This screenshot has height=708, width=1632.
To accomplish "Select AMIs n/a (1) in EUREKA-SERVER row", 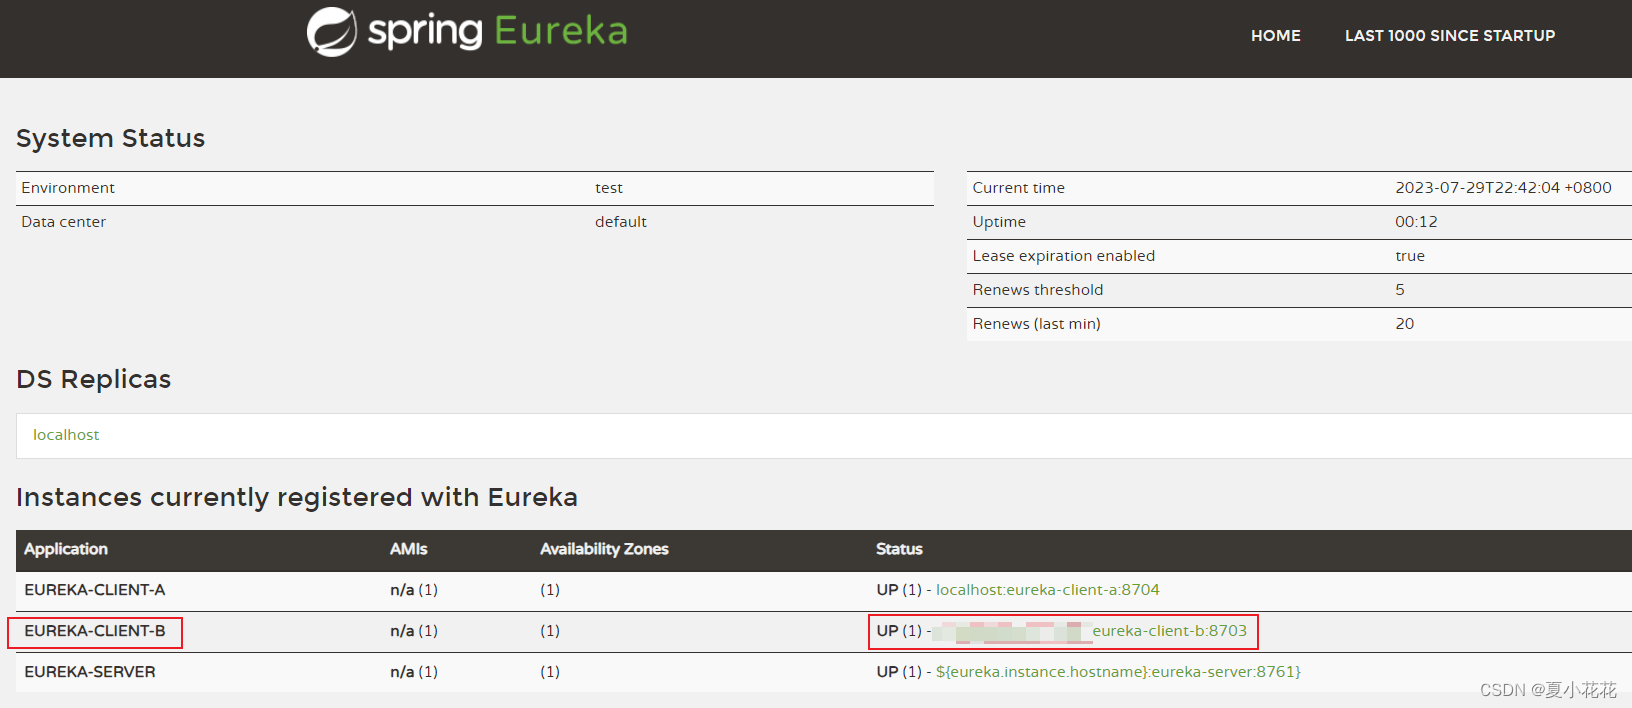I will click(x=414, y=672).
